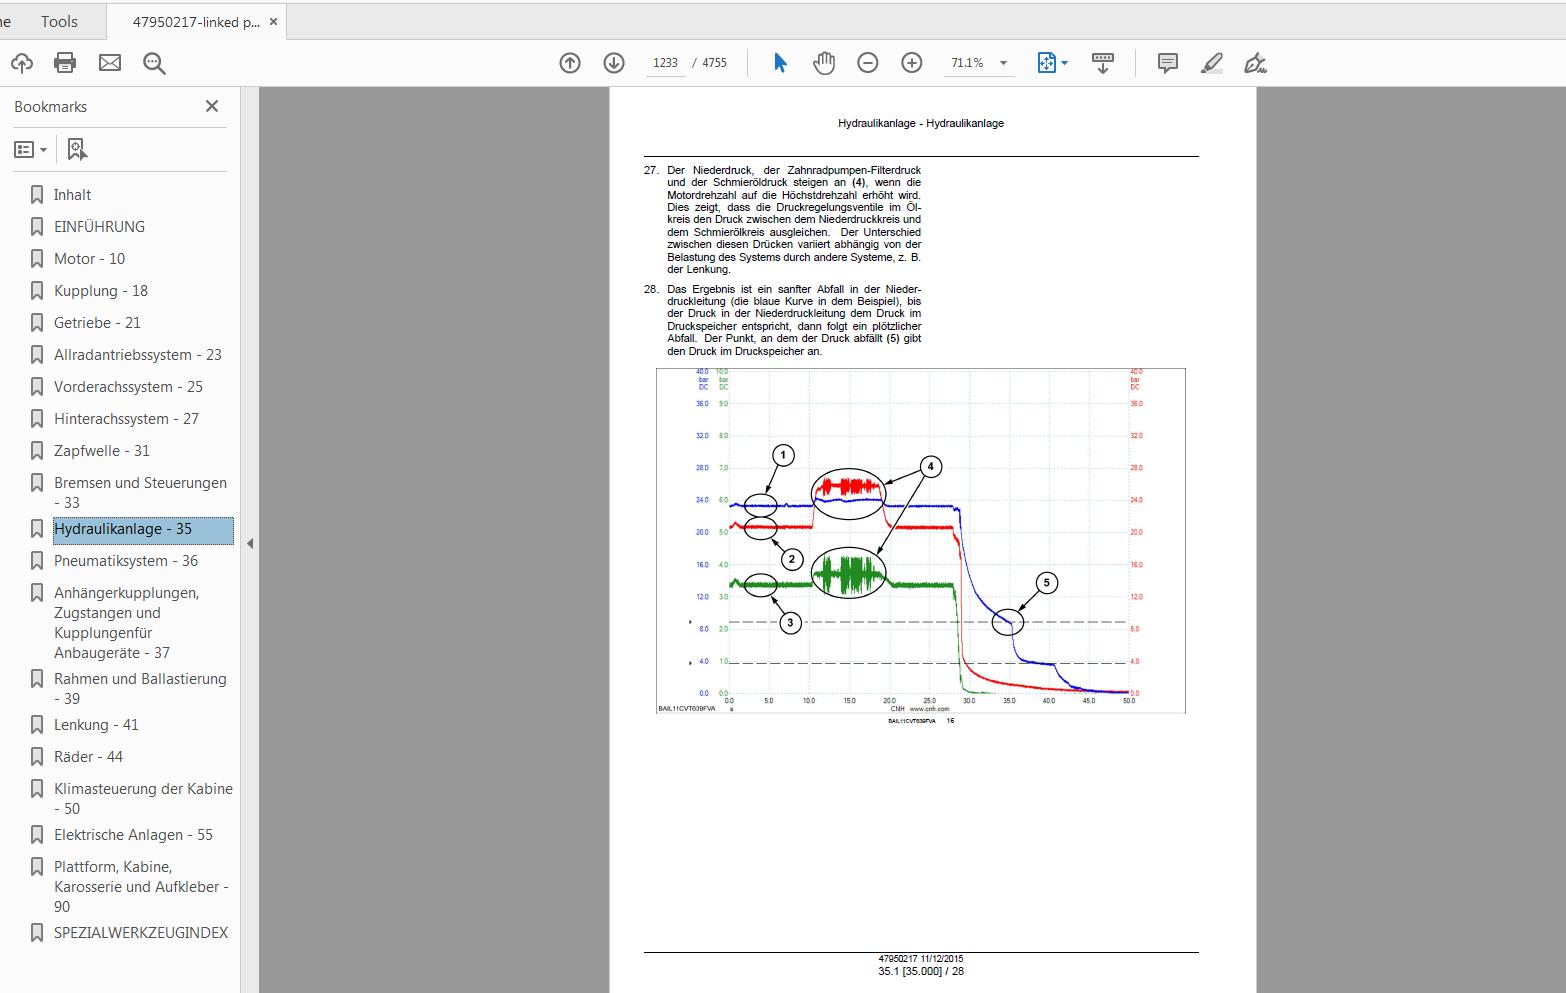Click the bookmark icon beside Motor - 10
Viewport: 1566px width, 993px height.
(37, 259)
